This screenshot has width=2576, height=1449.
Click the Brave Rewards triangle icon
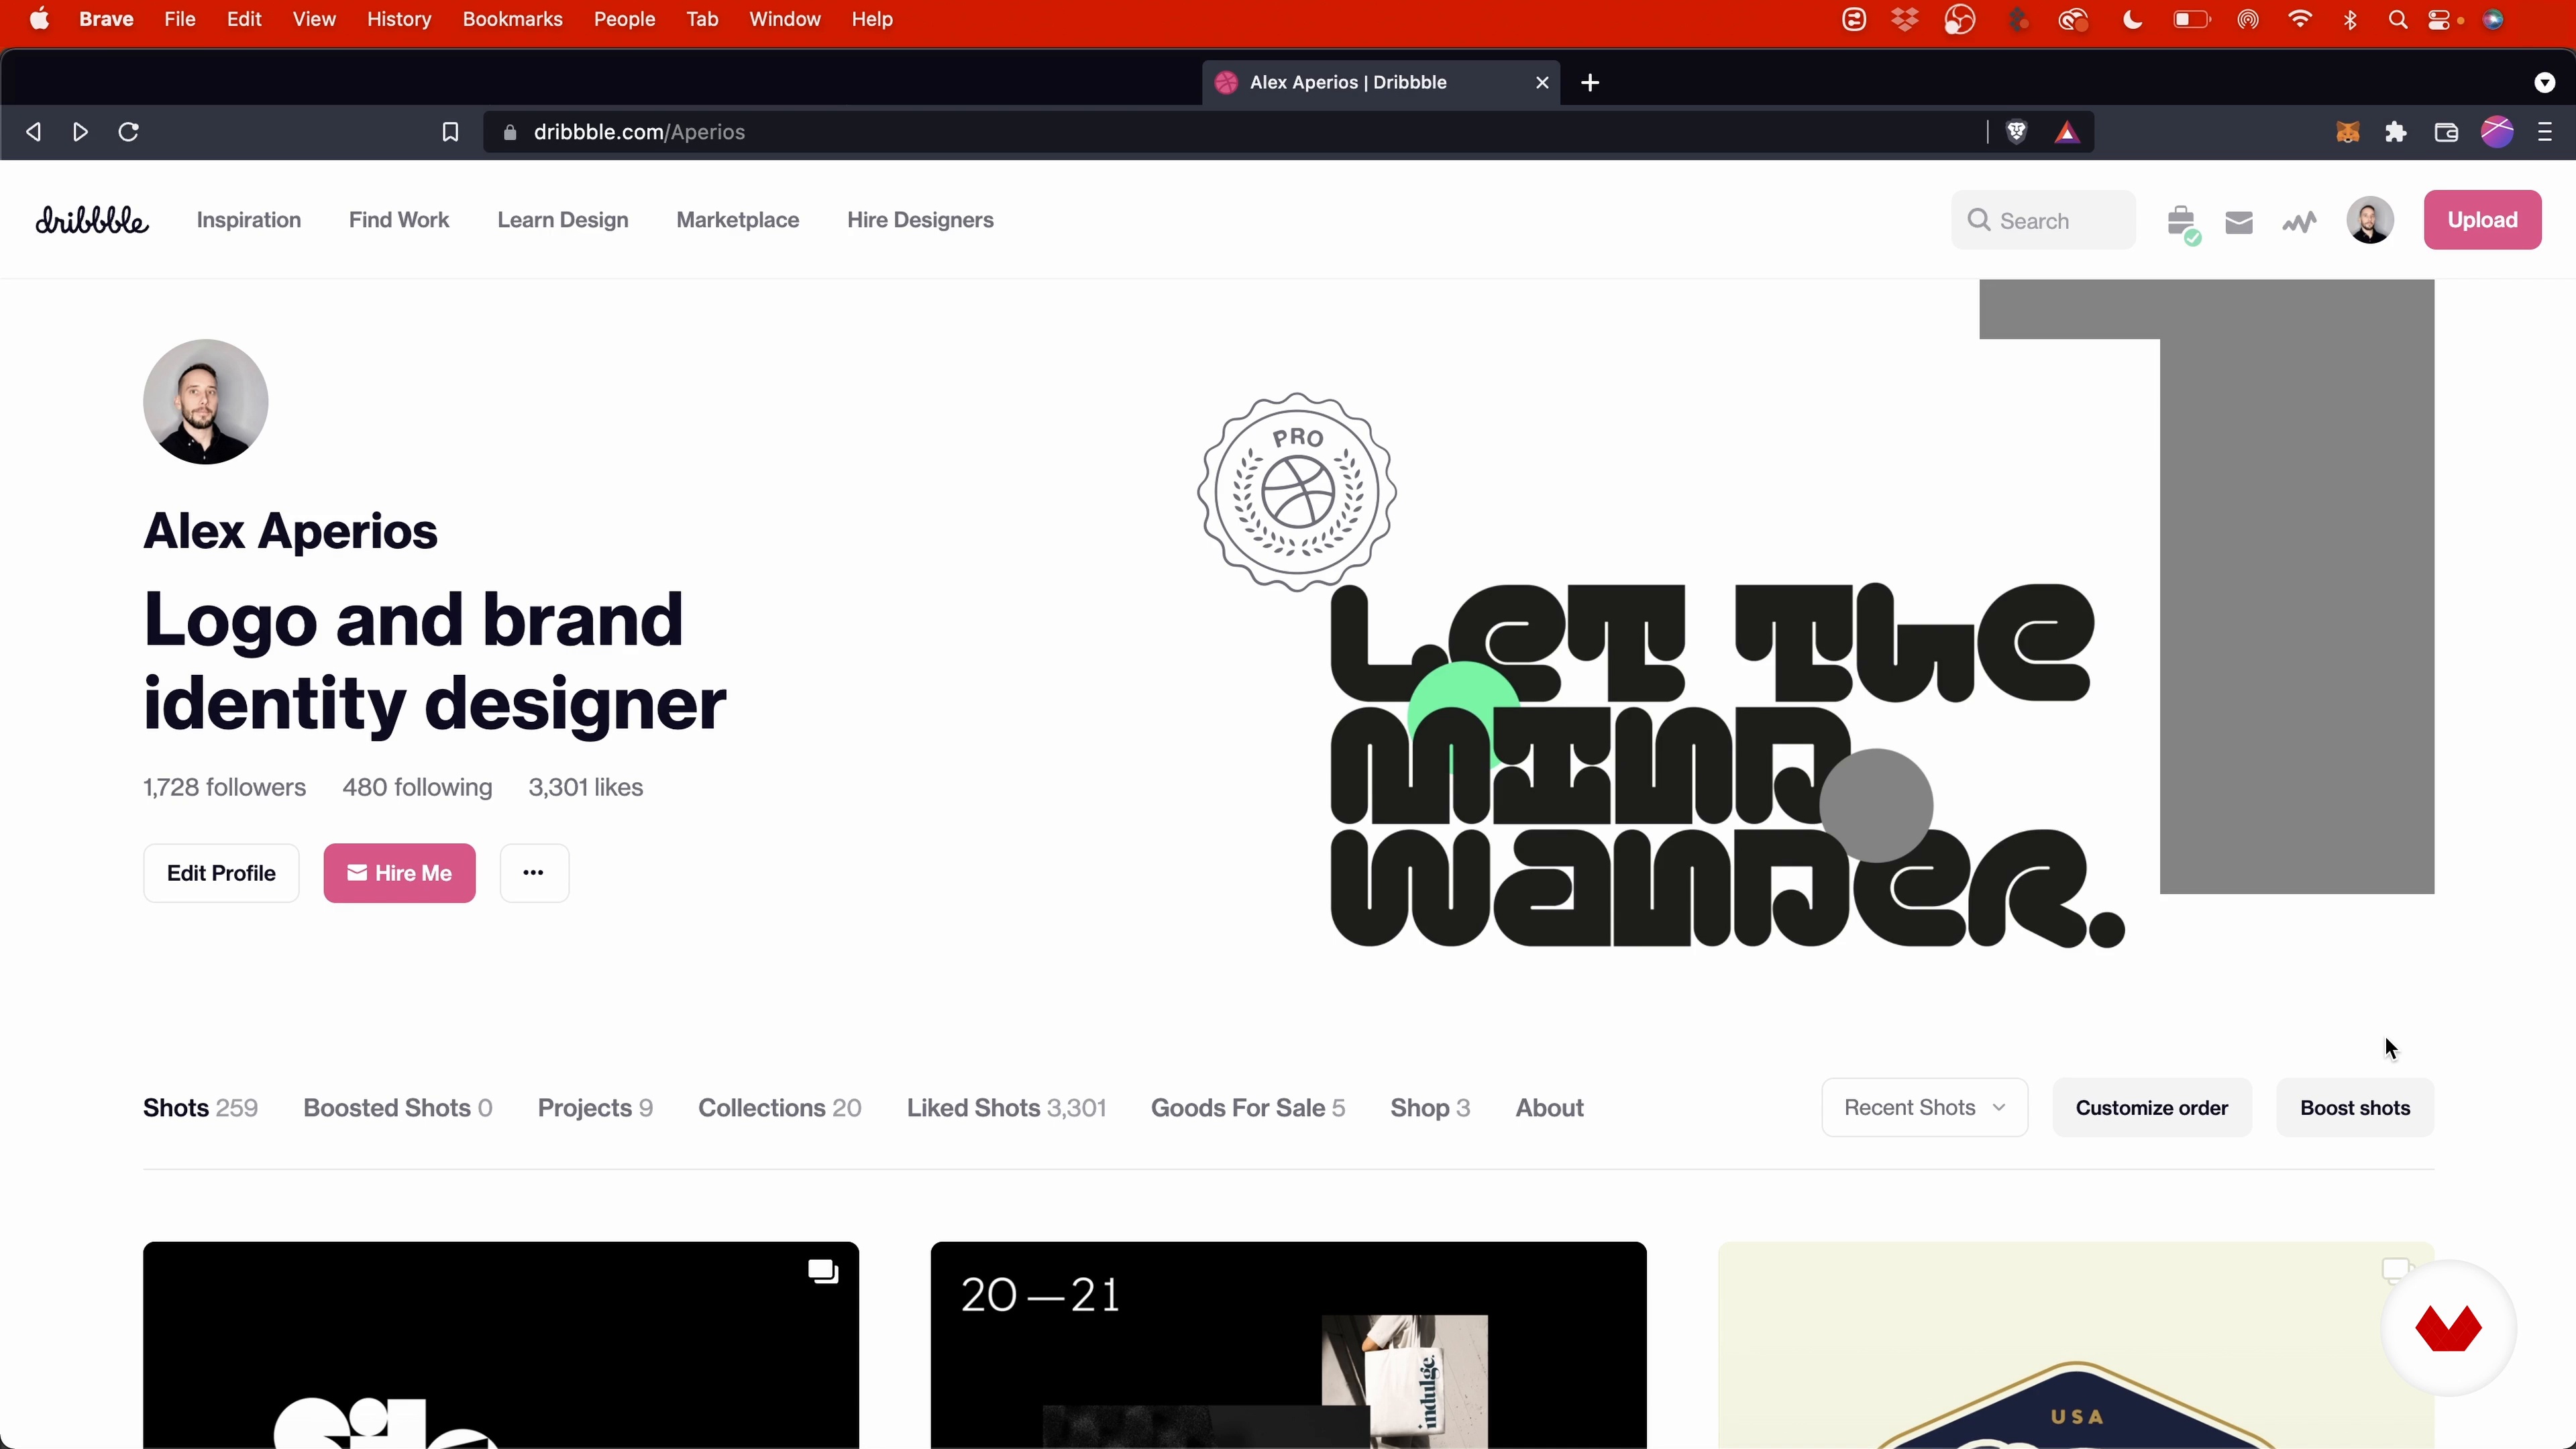(x=2067, y=132)
